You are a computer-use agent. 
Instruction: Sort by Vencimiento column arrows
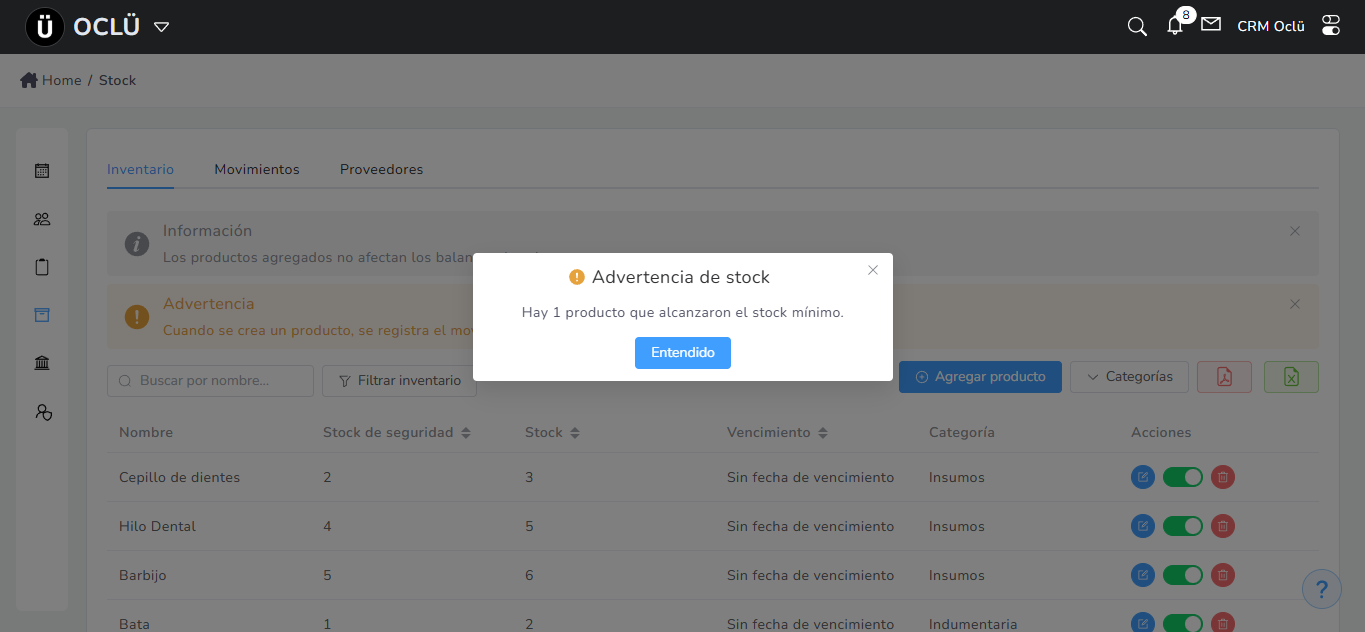coord(823,433)
